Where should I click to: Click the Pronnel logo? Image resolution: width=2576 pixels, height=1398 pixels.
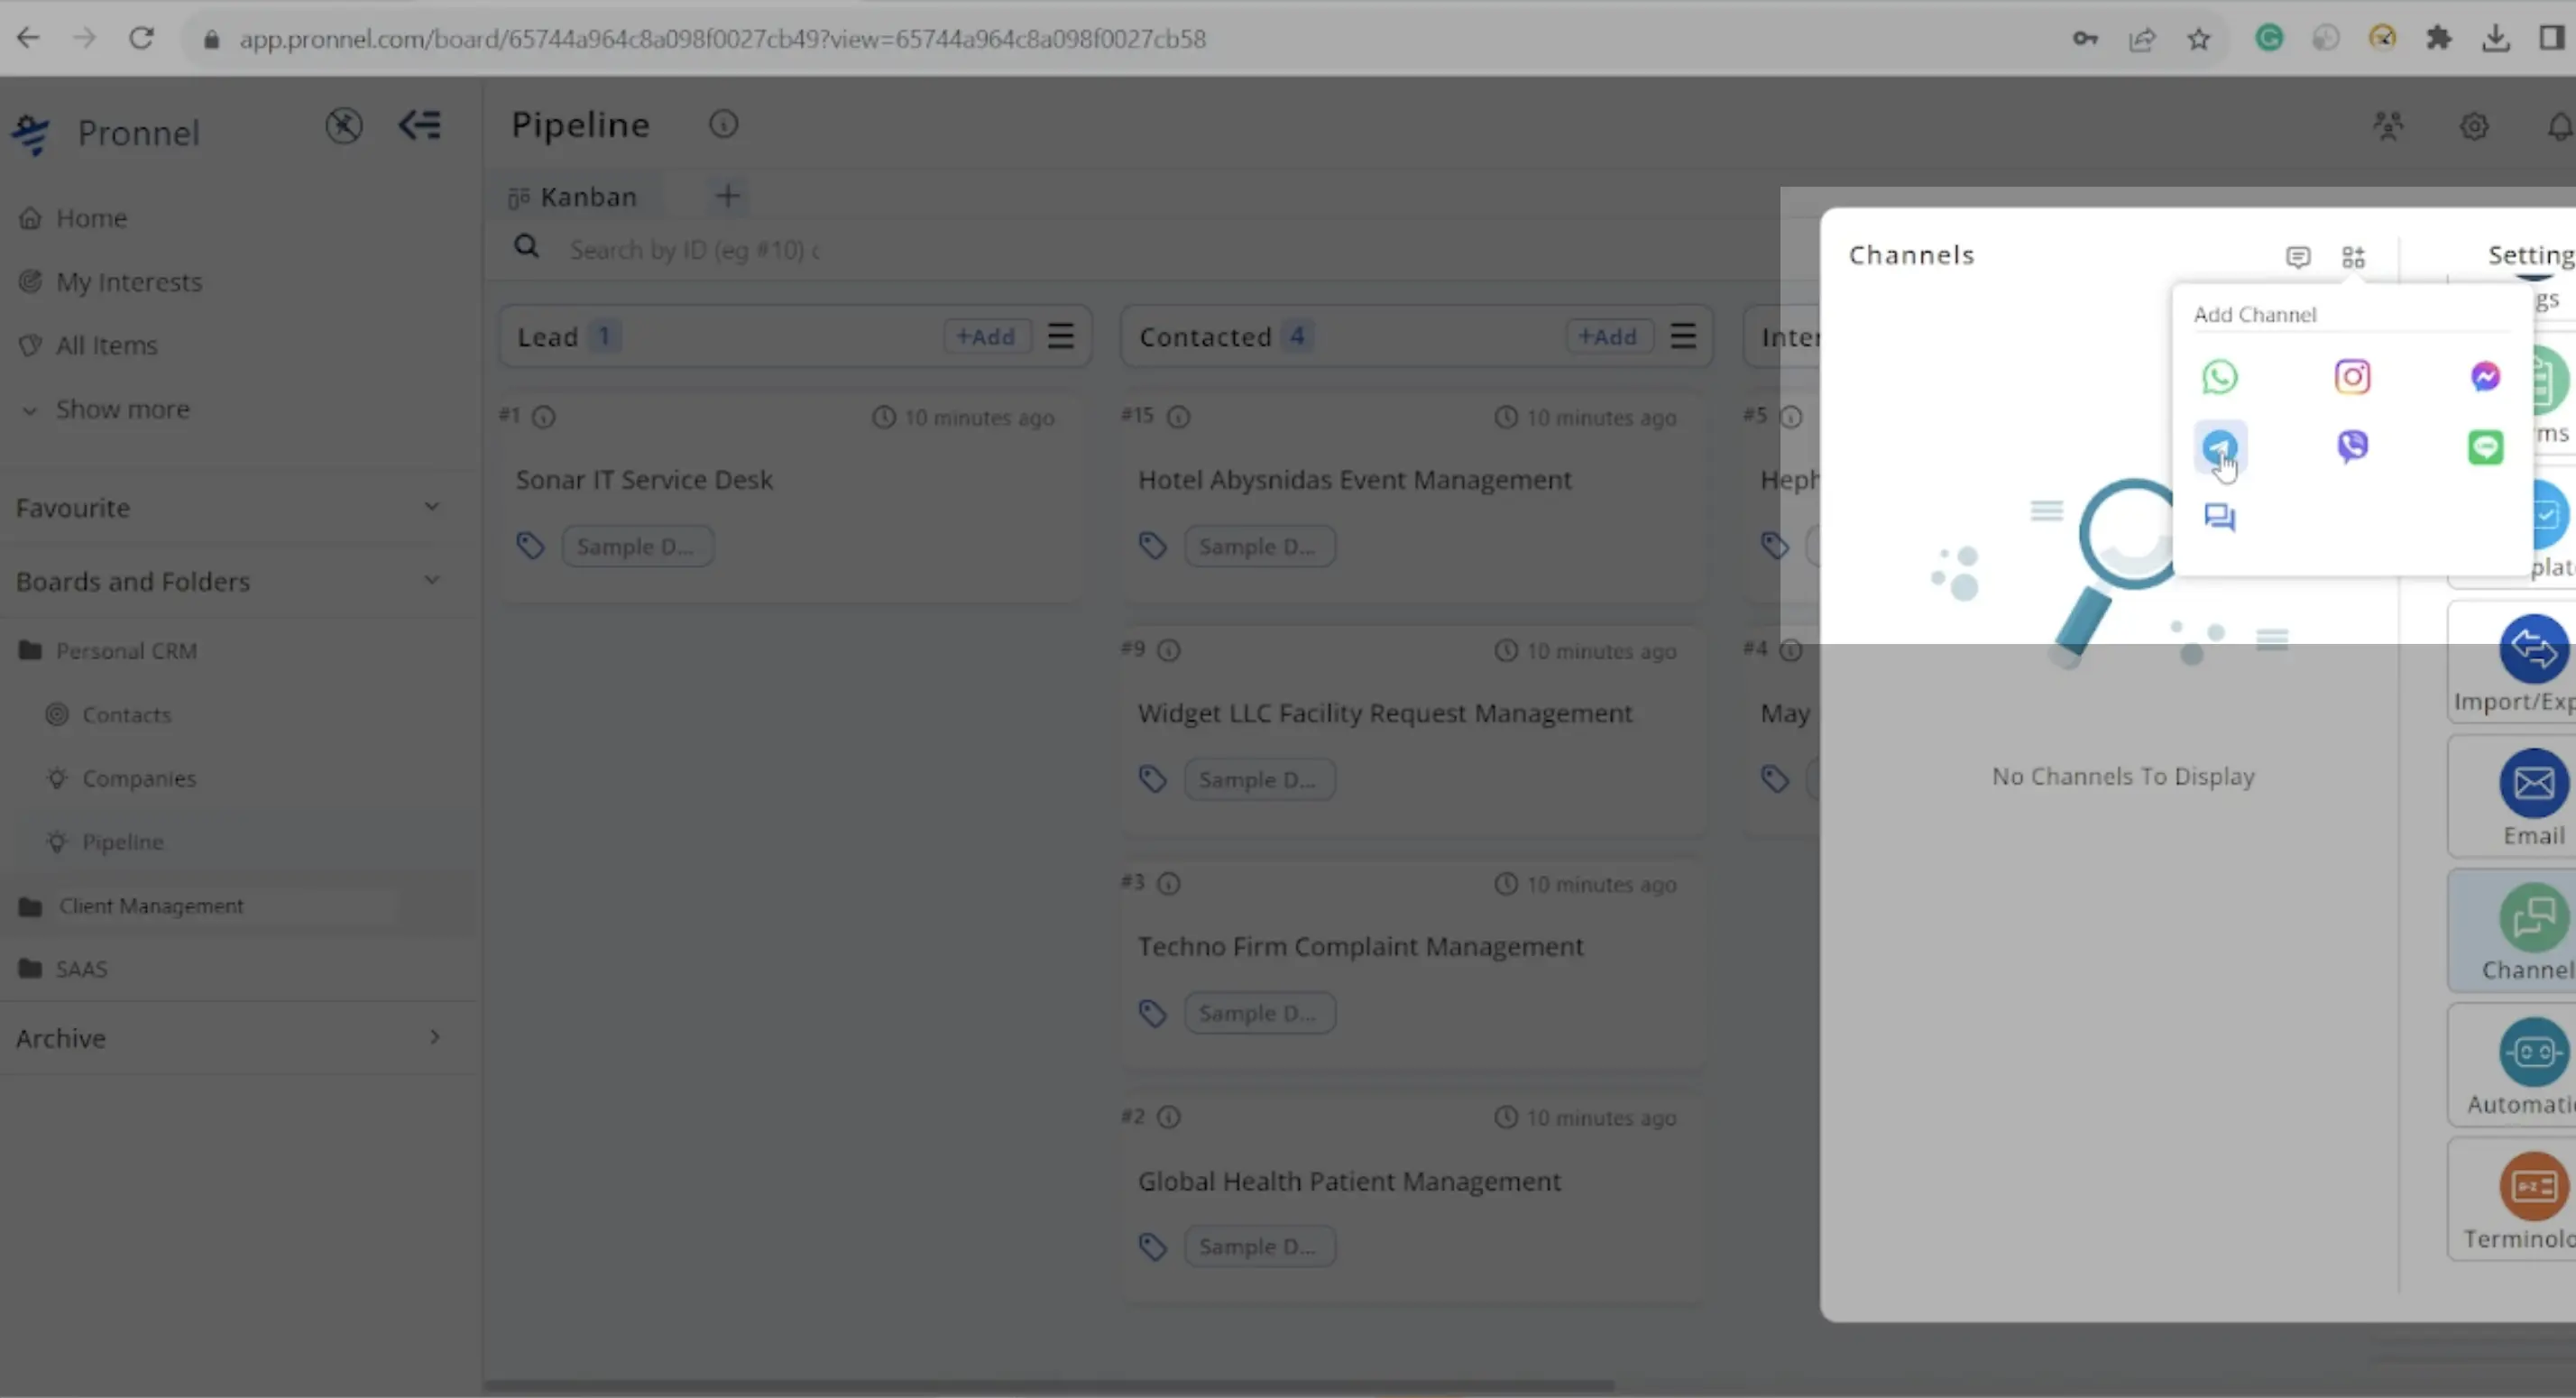point(31,133)
